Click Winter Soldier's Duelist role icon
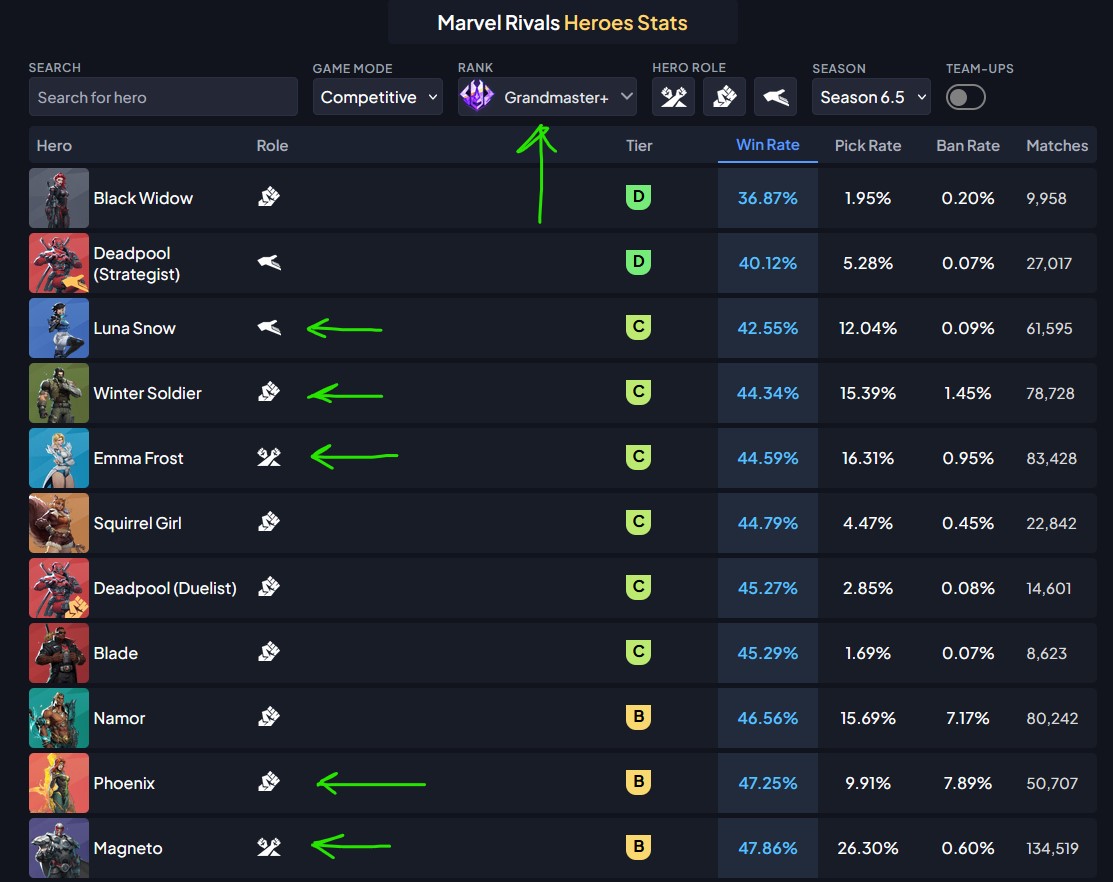The width and height of the screenshot is (1113, 882). [269, 392]
